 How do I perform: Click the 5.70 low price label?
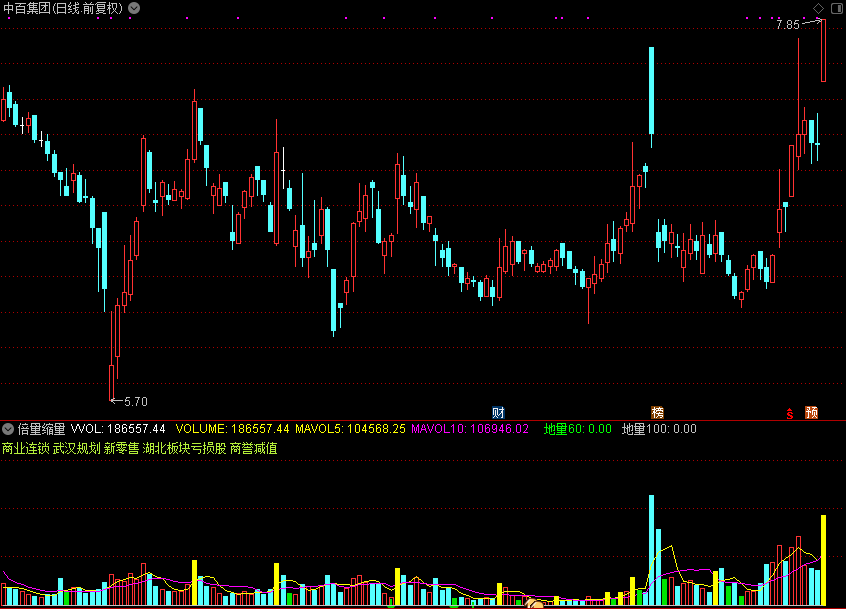pos(136,402)
